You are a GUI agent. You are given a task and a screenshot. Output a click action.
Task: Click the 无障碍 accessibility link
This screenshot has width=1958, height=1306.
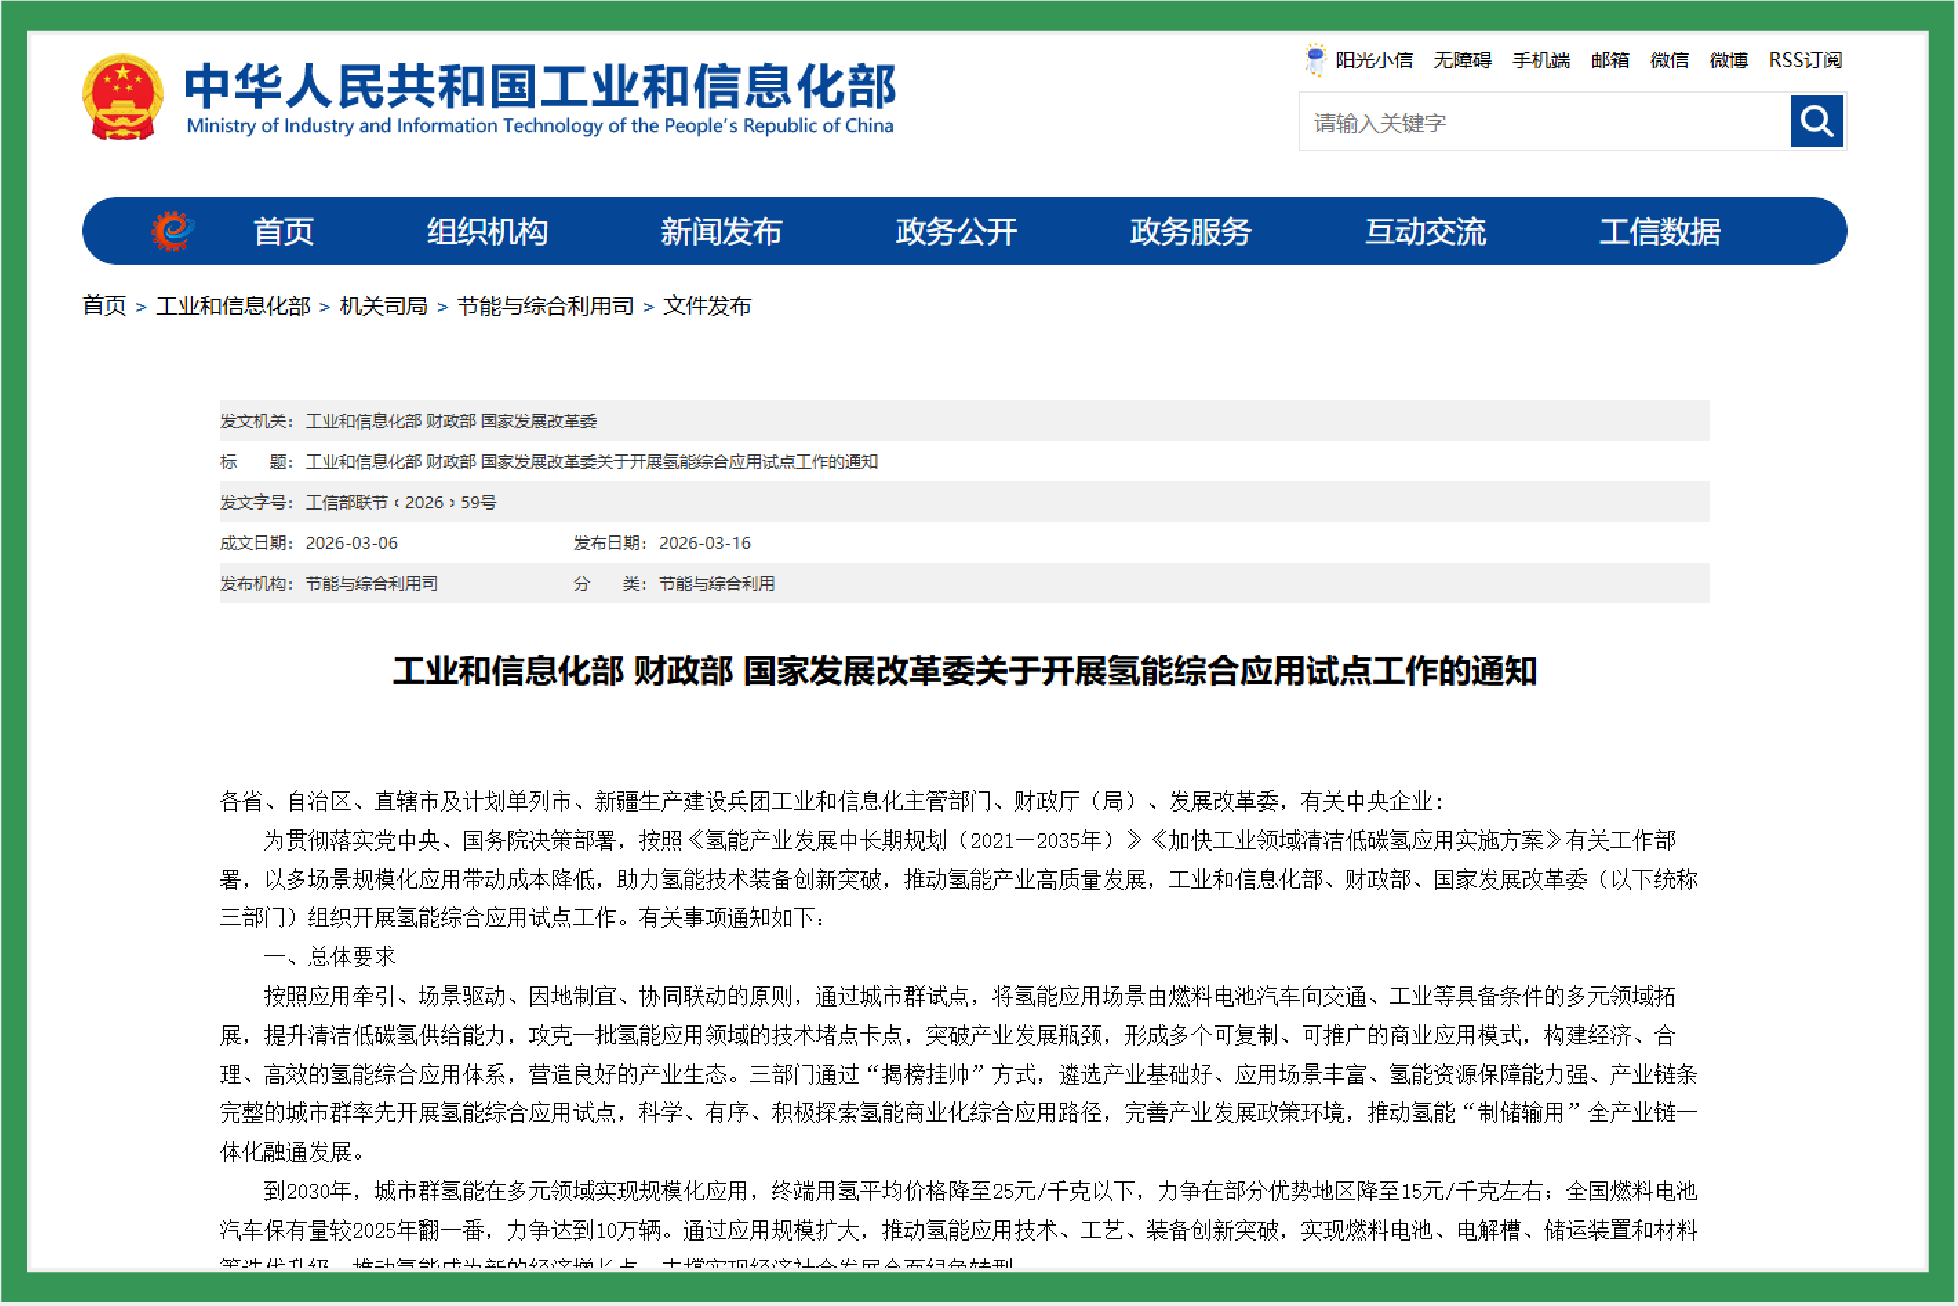[1462, 60]
